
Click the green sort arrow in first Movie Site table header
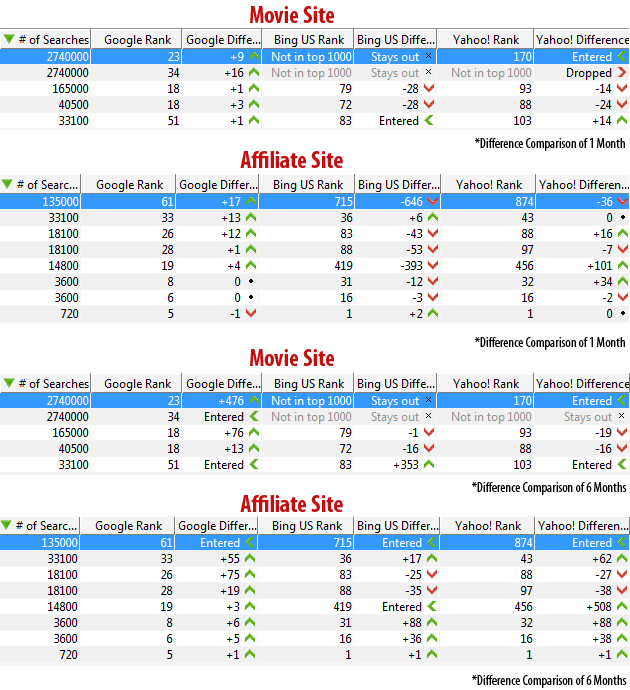click(x=9, y=40)
